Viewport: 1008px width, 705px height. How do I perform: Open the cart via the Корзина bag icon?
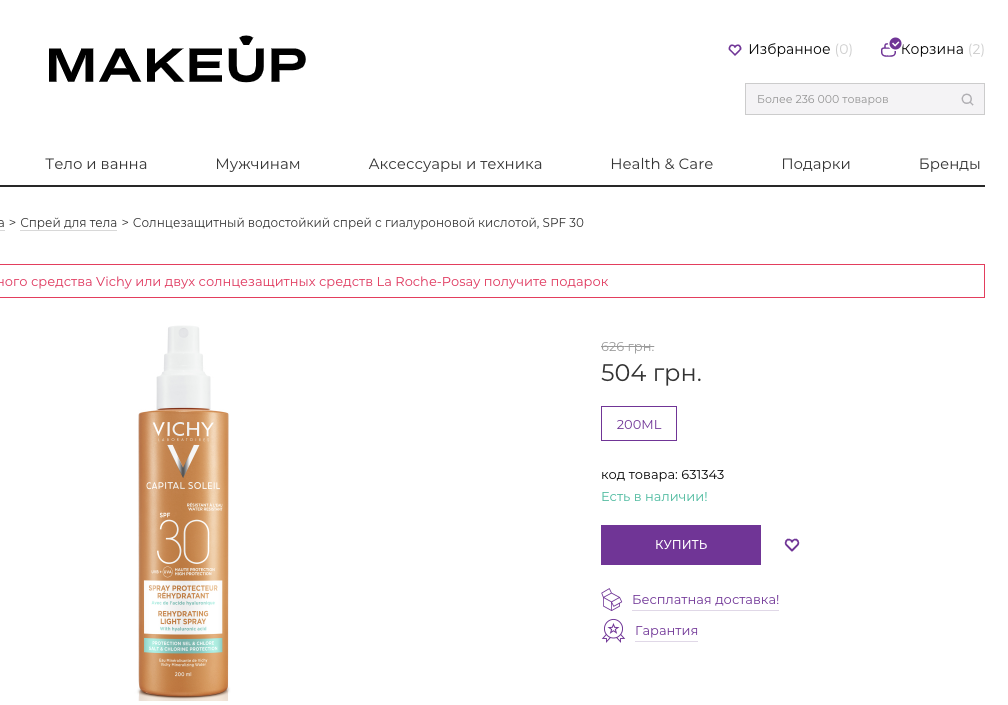pos(890,48)
